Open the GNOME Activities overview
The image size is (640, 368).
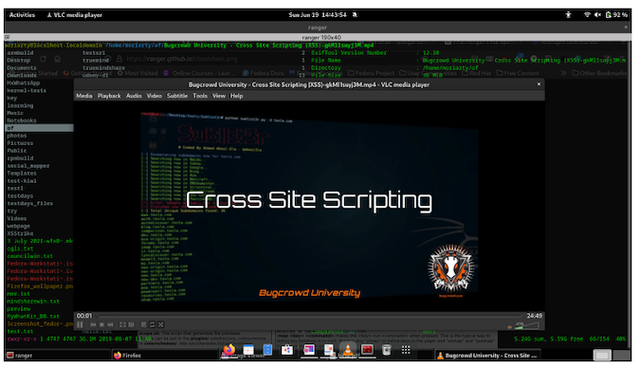click(22, 15)
